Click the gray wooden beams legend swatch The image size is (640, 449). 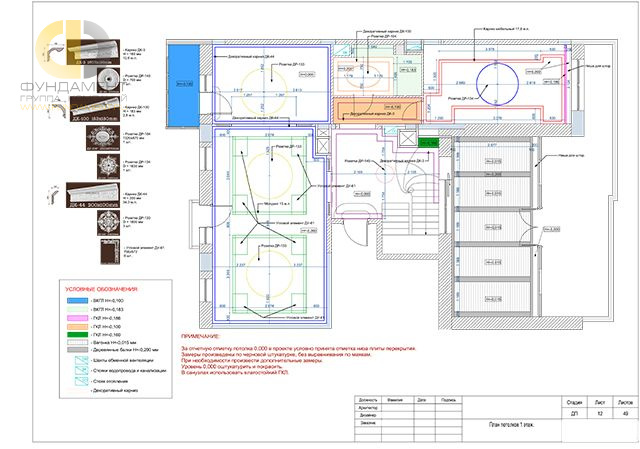pos(78,350)
